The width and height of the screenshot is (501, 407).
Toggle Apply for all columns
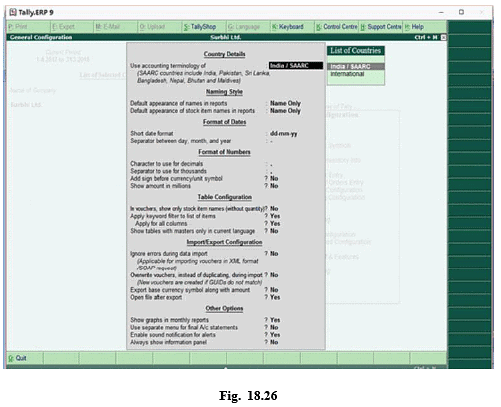pyautogui.click(x=275, y=224)
